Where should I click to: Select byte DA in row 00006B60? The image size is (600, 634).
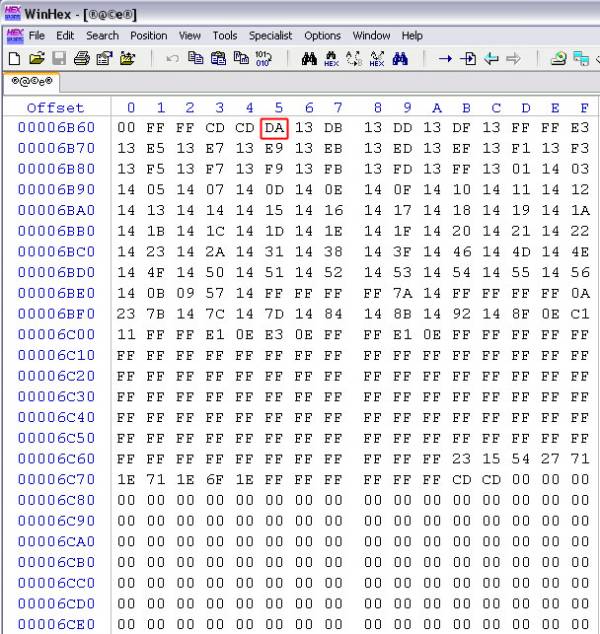point(274,128)
